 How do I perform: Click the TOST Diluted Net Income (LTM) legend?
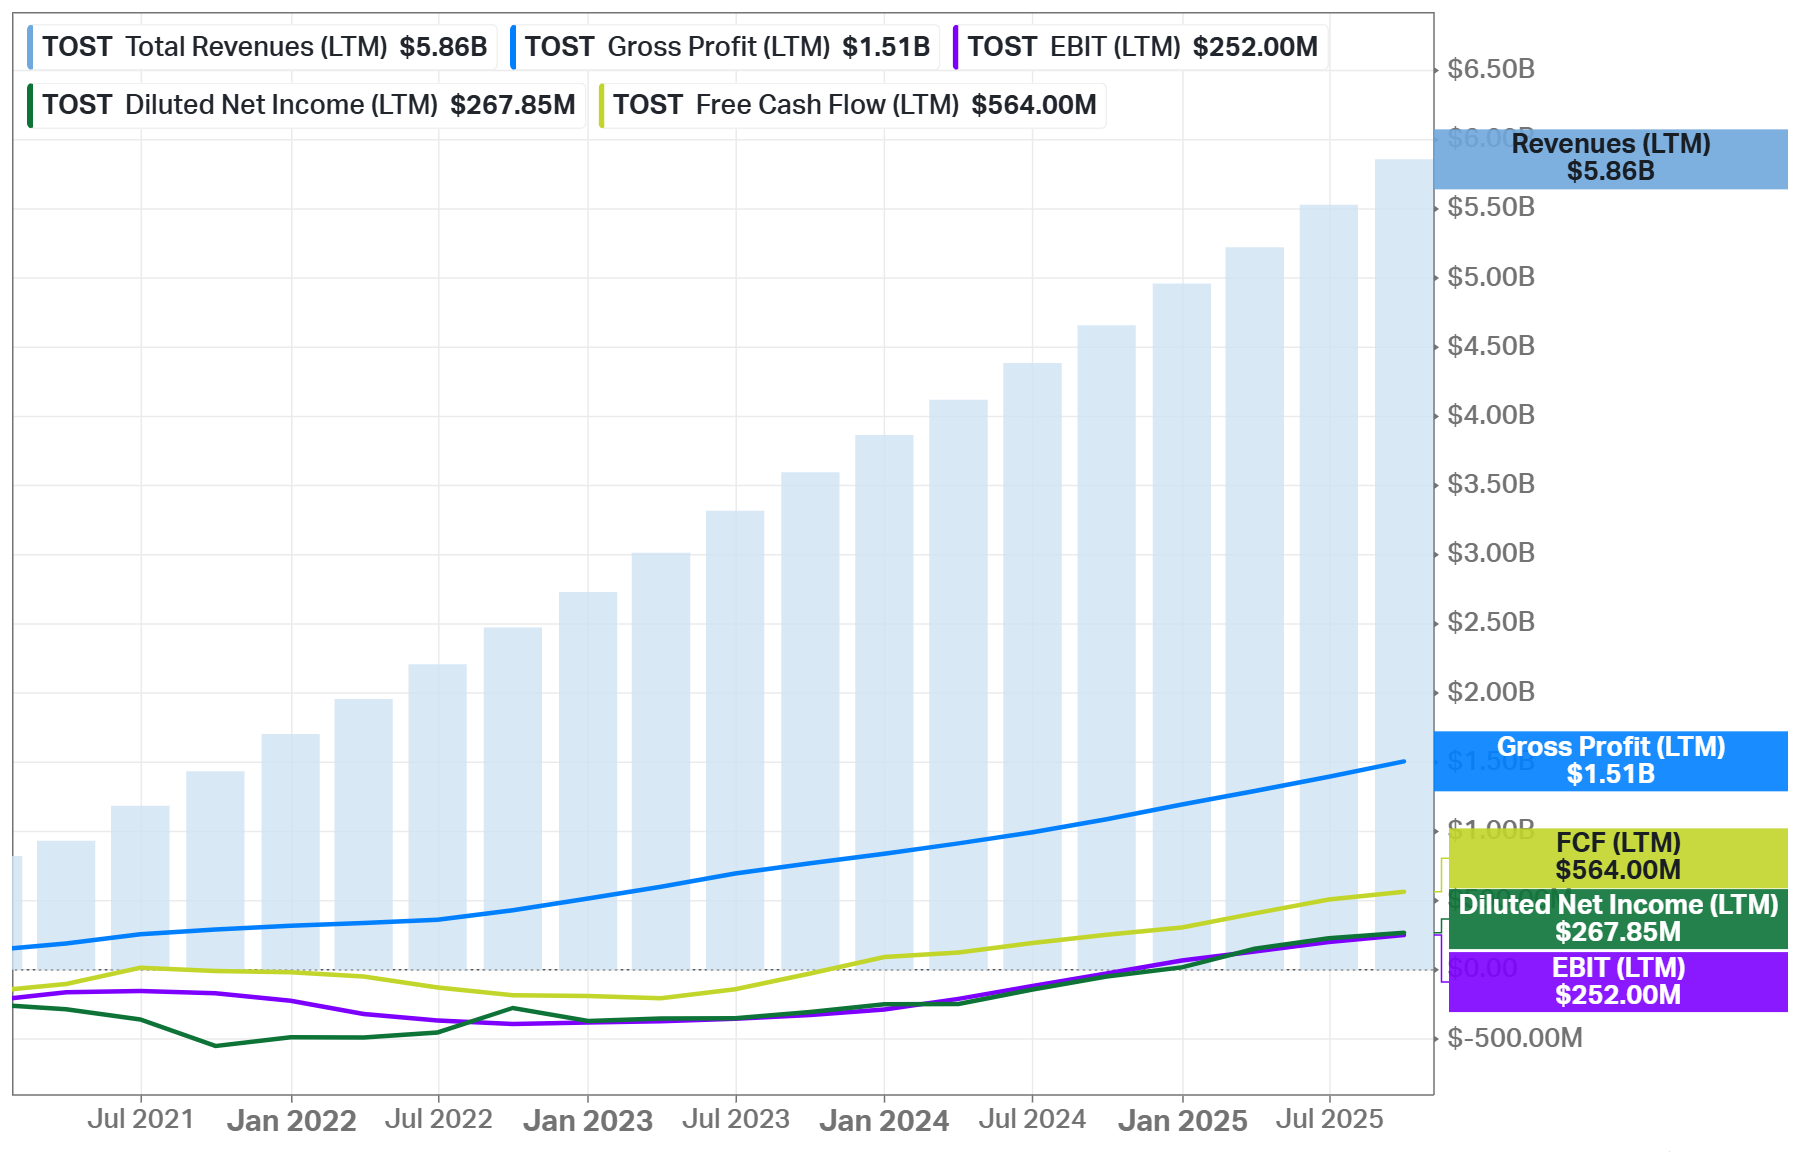tap(306, 105)
